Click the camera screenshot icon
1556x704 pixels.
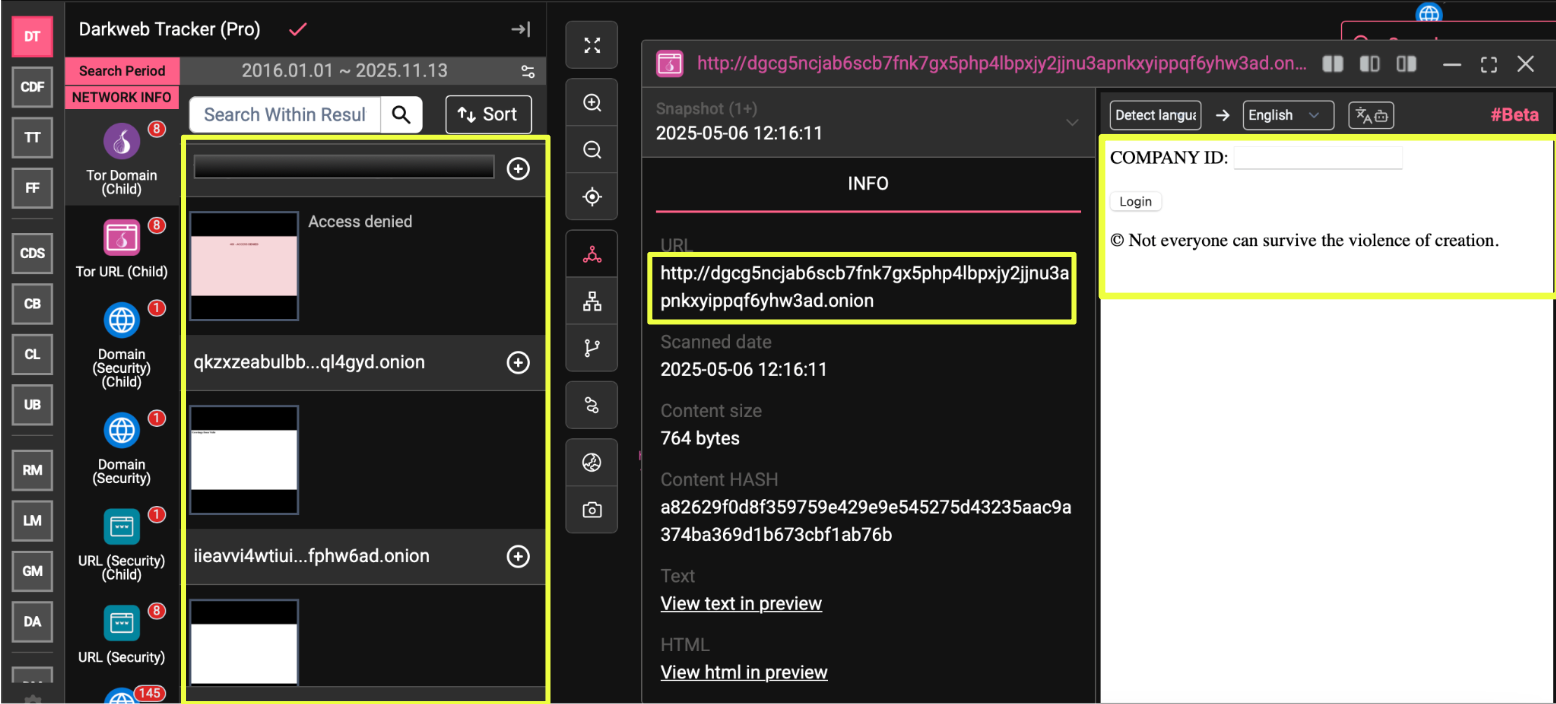tap(592, 510)
